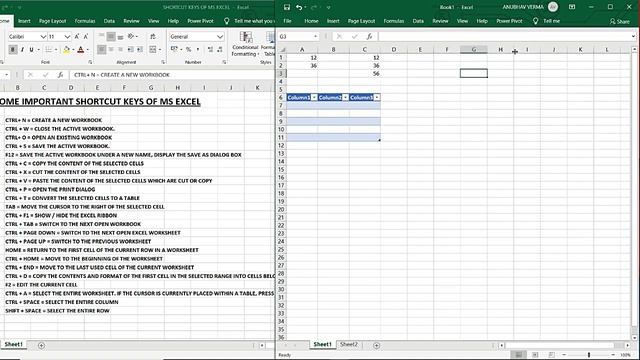
Task: Open Formulas tab in left window
Action: click(85, 21)
